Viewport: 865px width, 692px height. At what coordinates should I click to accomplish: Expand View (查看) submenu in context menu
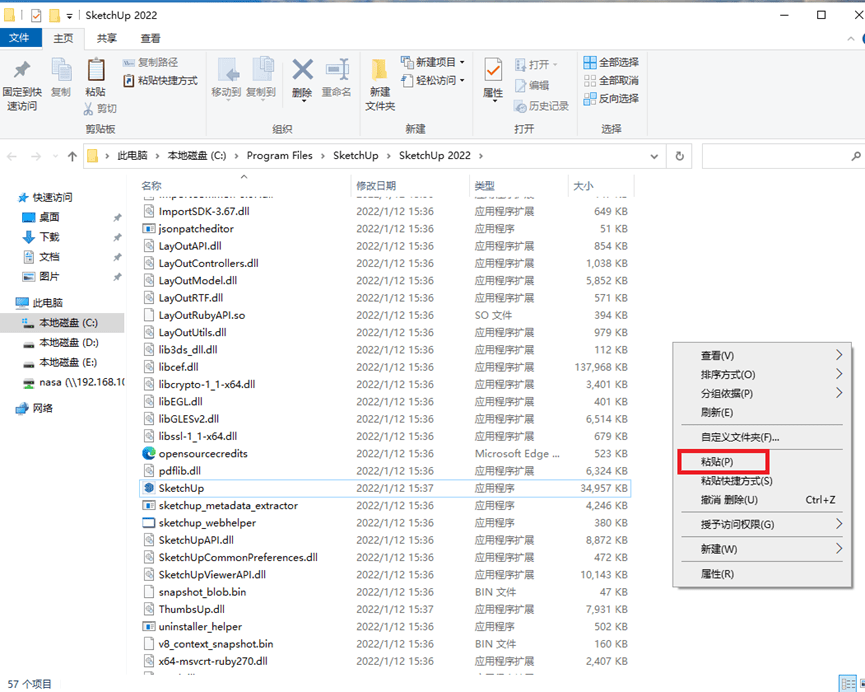(x=762, y=355)
